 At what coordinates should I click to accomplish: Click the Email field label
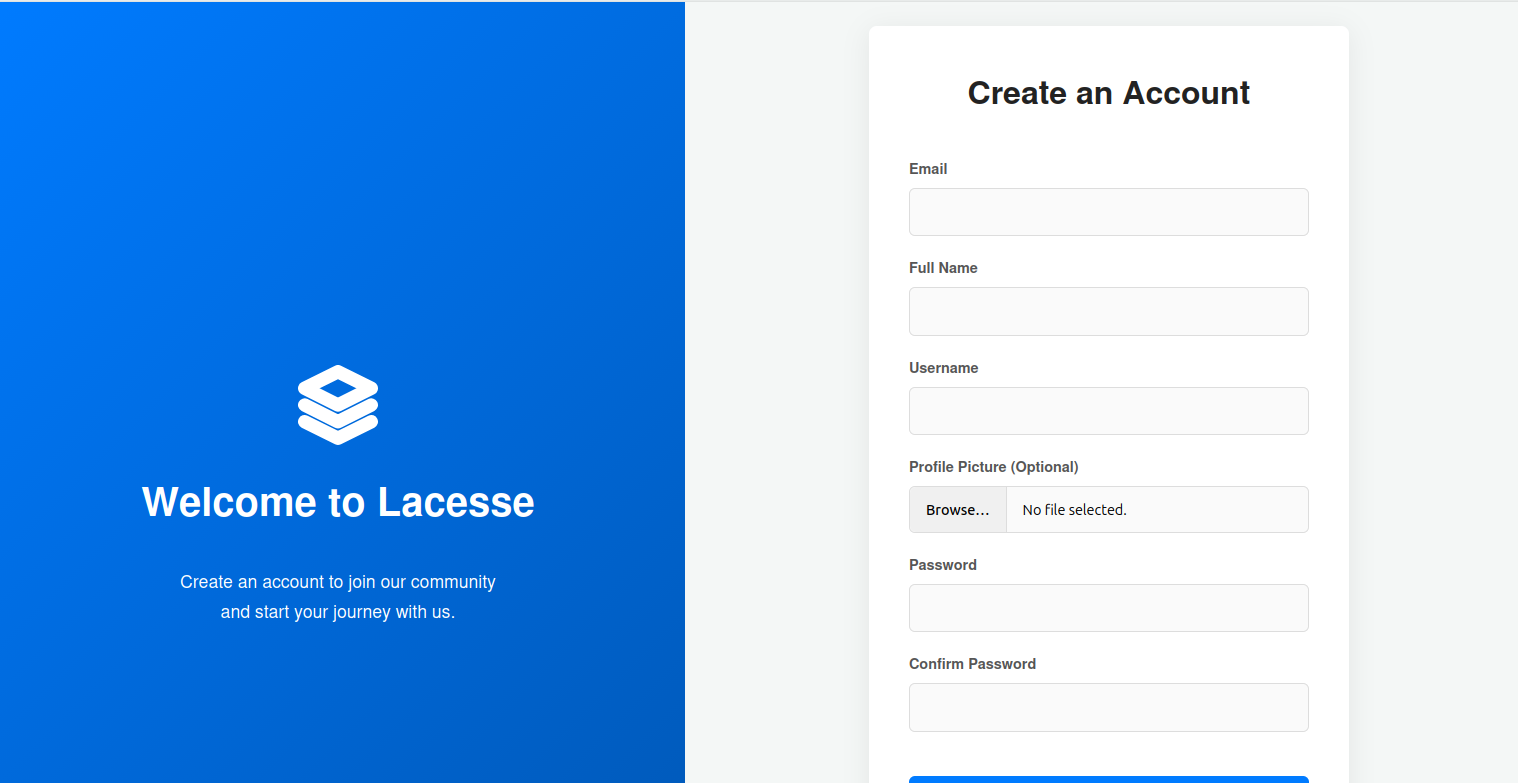coord(928,169)
